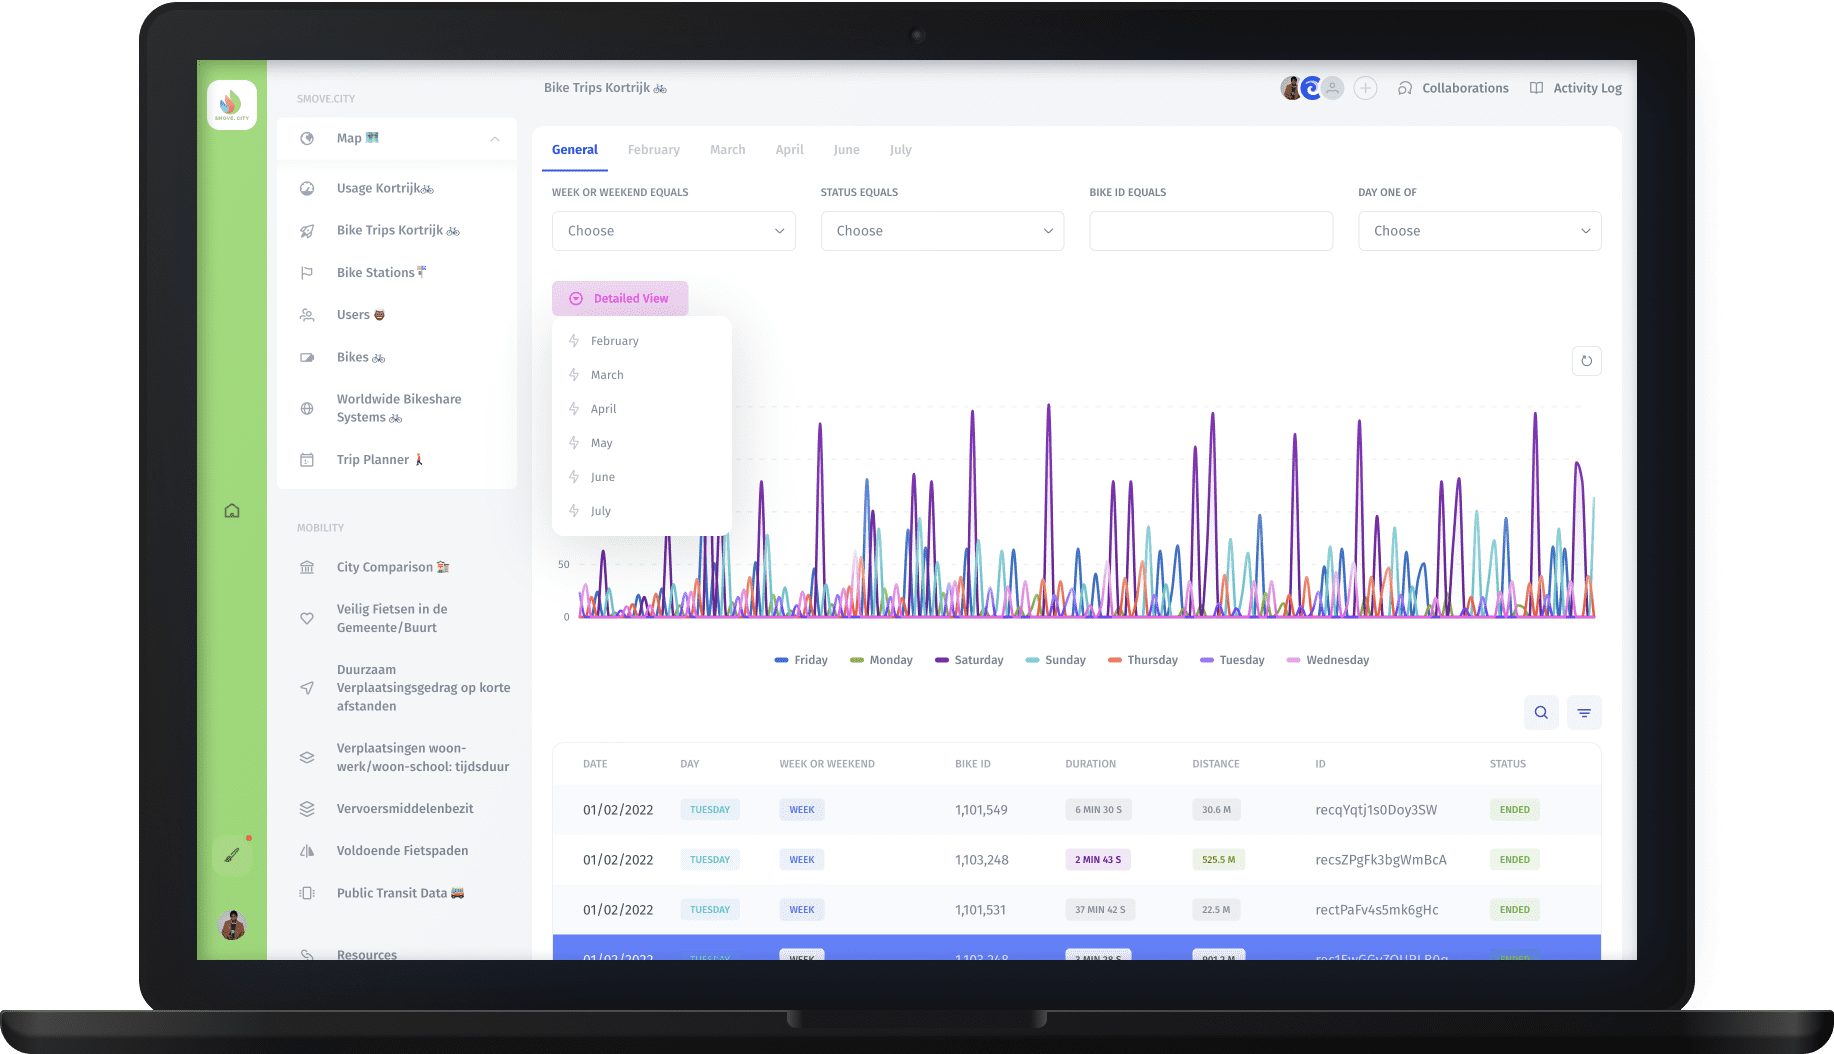Screen dimensions: 1834x1054
Task: Click the Detailed View button
Action: pos(620,299)
